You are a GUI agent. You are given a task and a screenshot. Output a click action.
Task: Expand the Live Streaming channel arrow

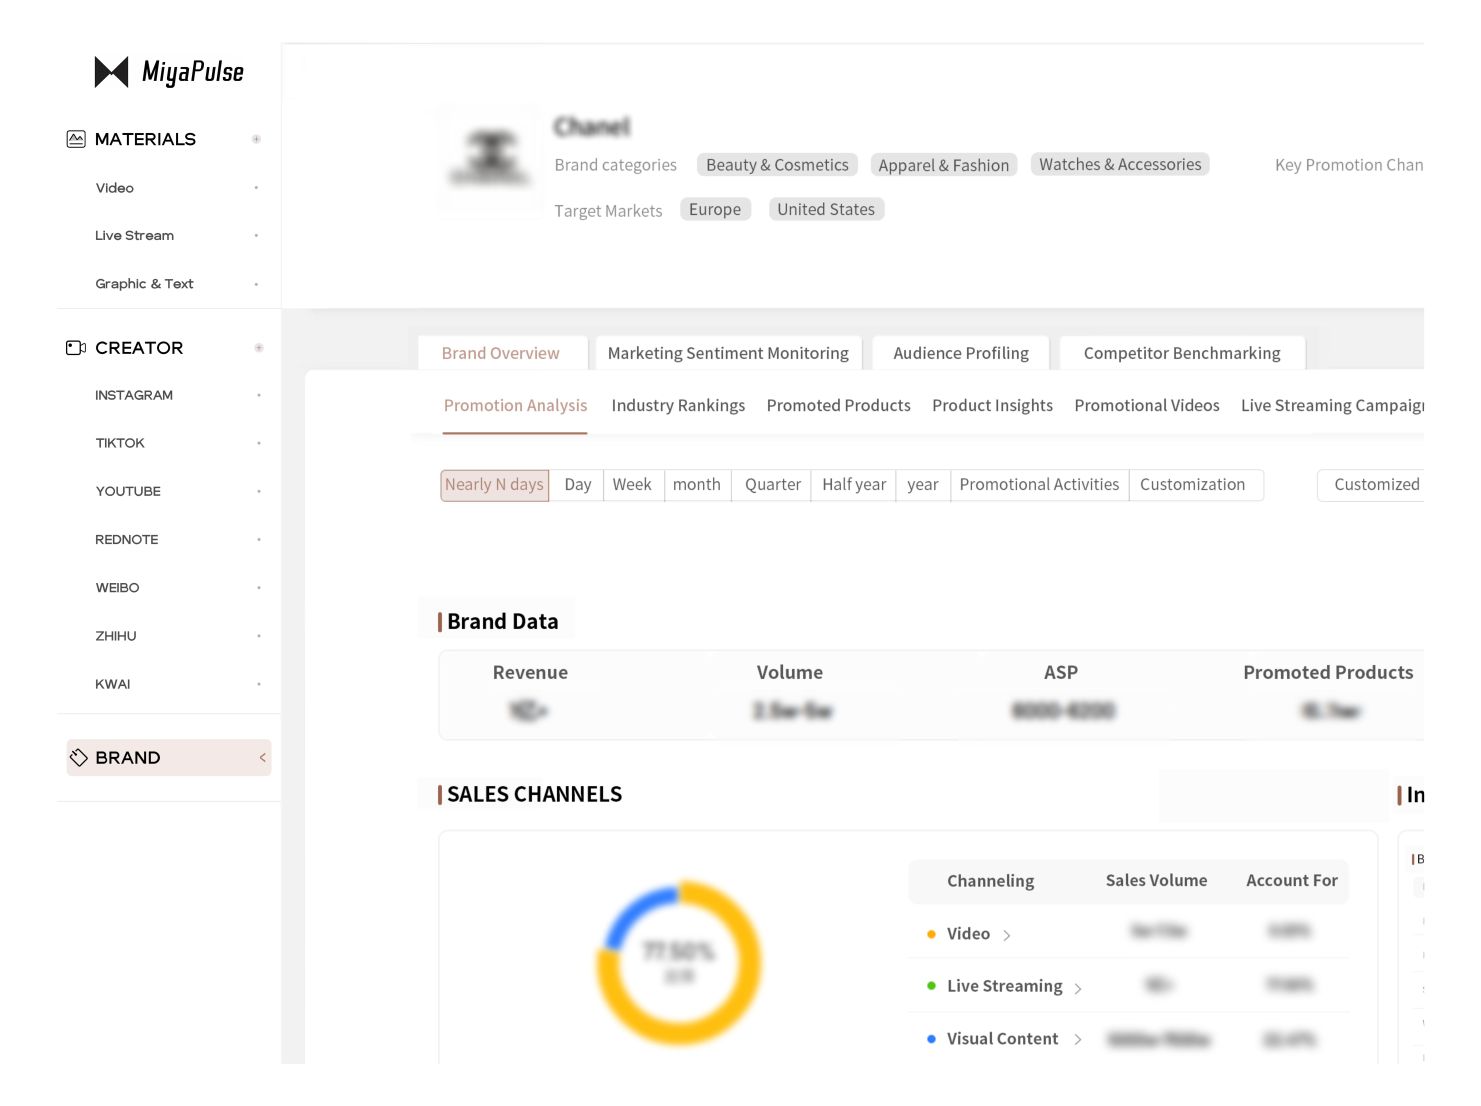tap(1078, 988)
